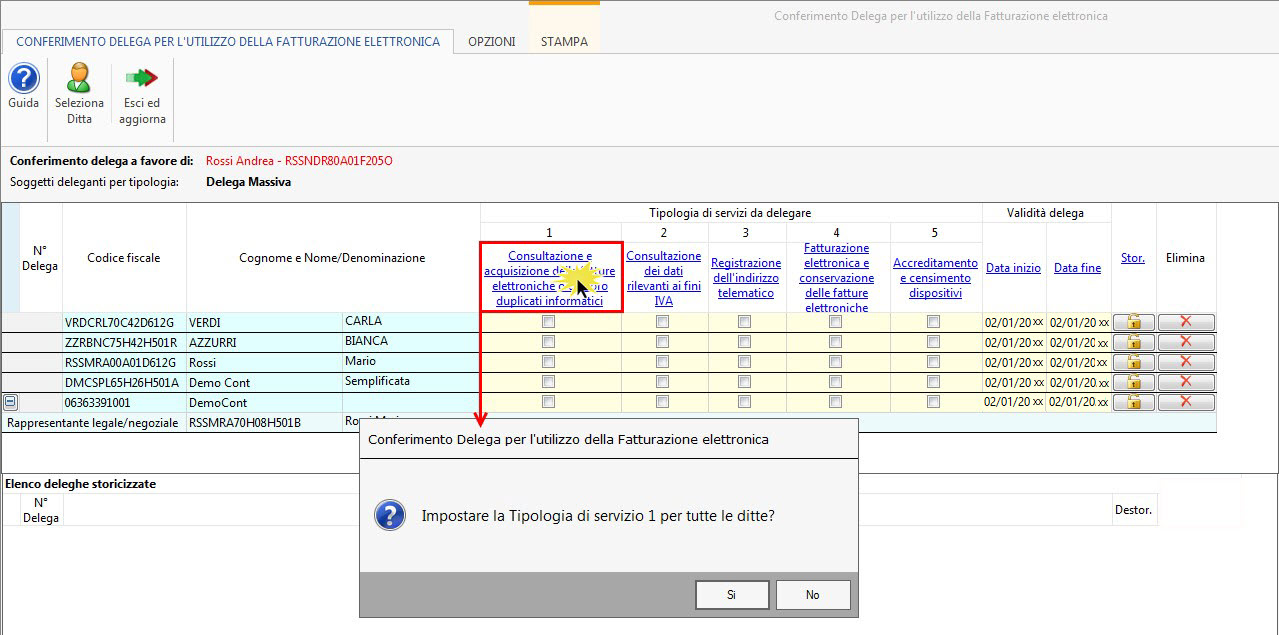The width and height of the screenshot is (1279, 635).
Task: Delete the 06363391001 DemoCont row
Action: point(1186,402)
